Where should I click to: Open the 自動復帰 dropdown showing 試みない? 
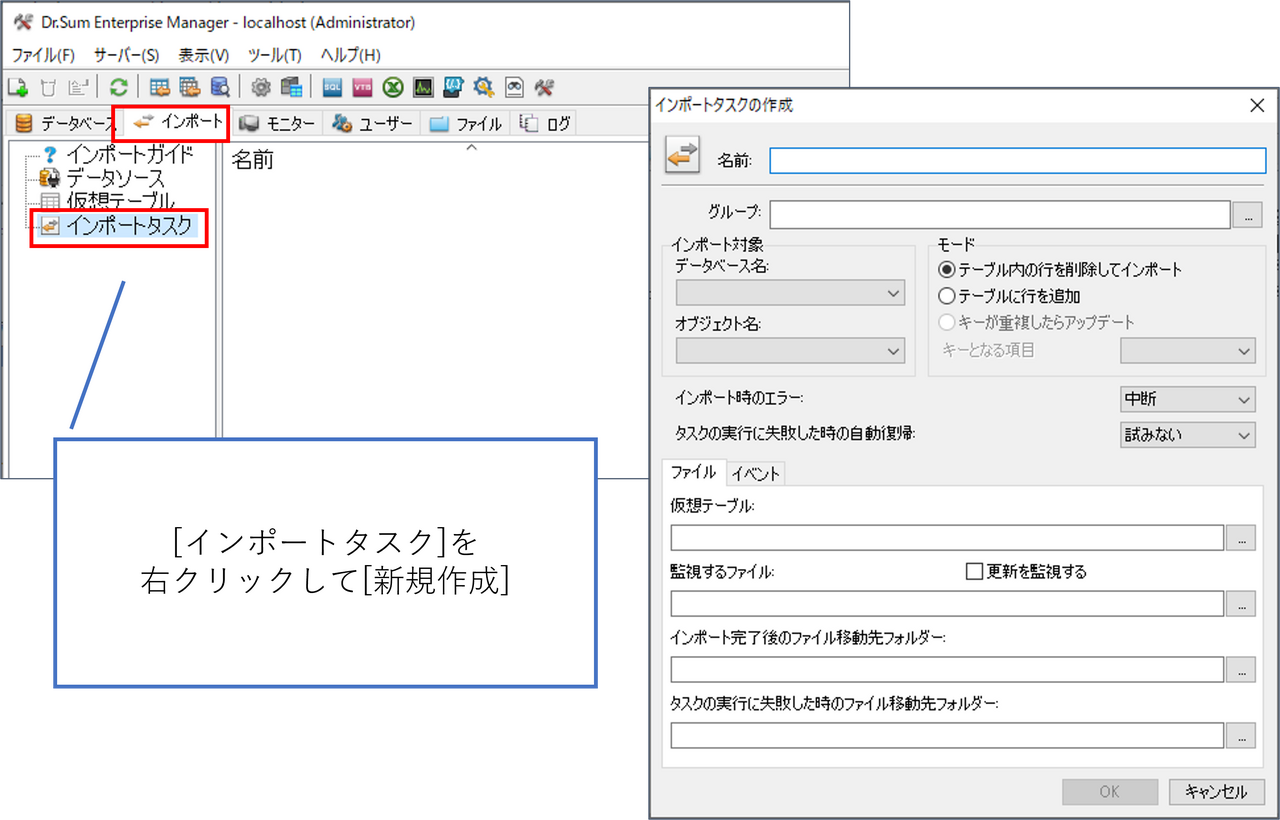click(1188, 435)
